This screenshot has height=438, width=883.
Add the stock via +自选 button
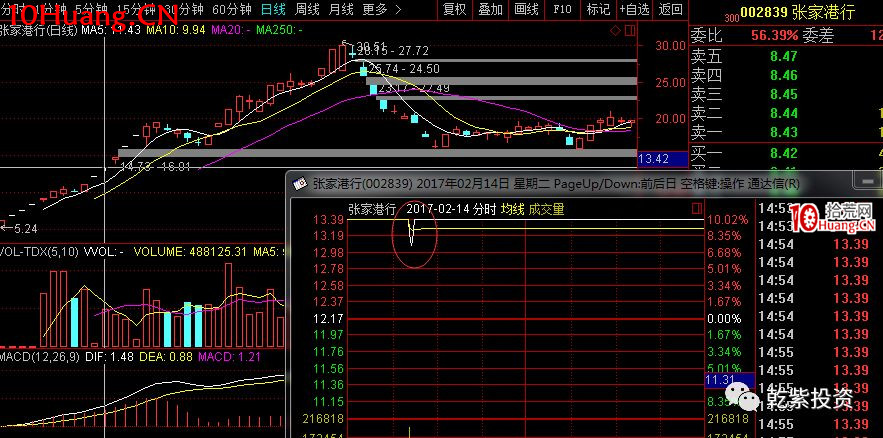(634, 10)
